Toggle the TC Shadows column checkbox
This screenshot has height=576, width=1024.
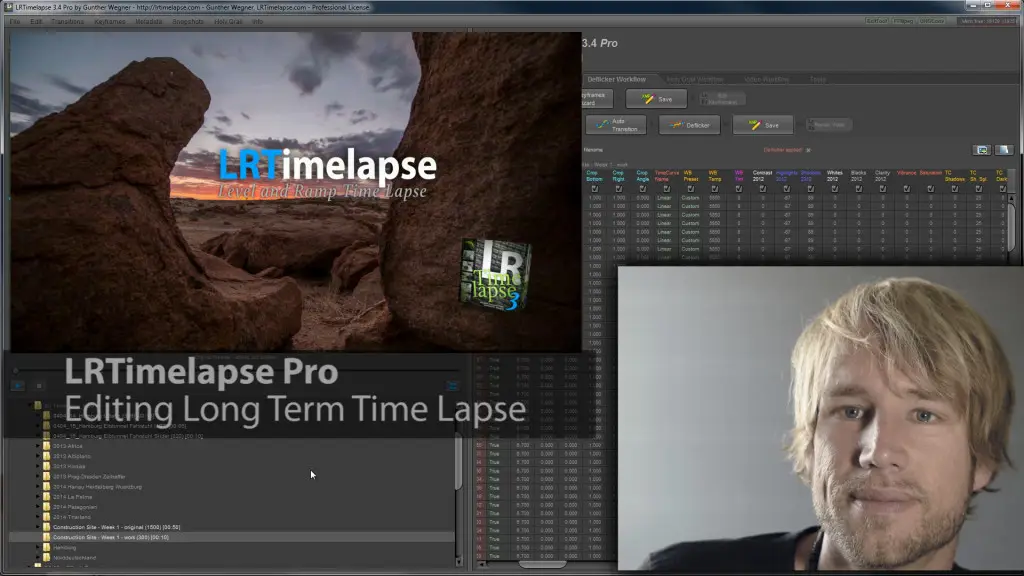pos(954,189)
